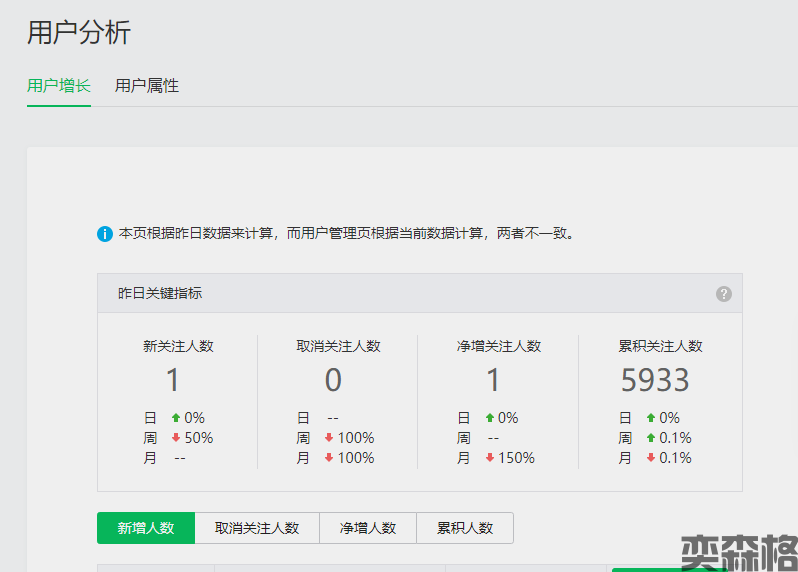
Task: Show the 取消关注人数 chart
Action: (x=257, y=528)
